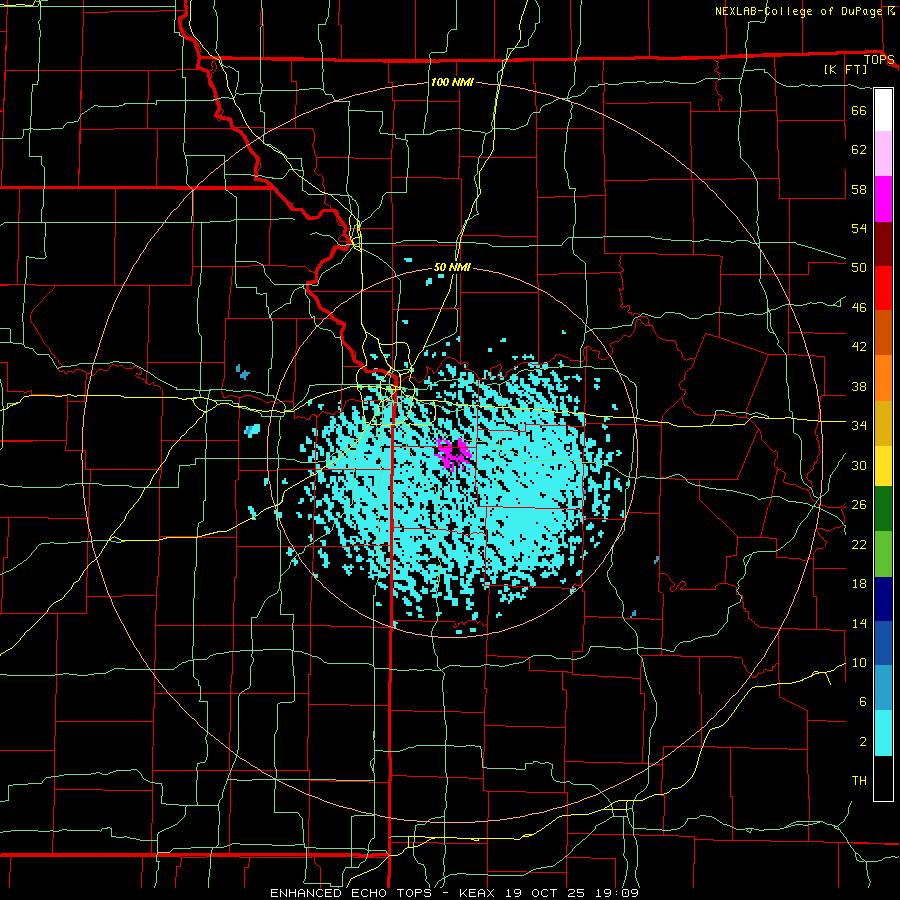Image resolution: width=900 pixels, height=900 pixels.
Task: Click the "100 NMI" range ring label
Action: (452, 82)
